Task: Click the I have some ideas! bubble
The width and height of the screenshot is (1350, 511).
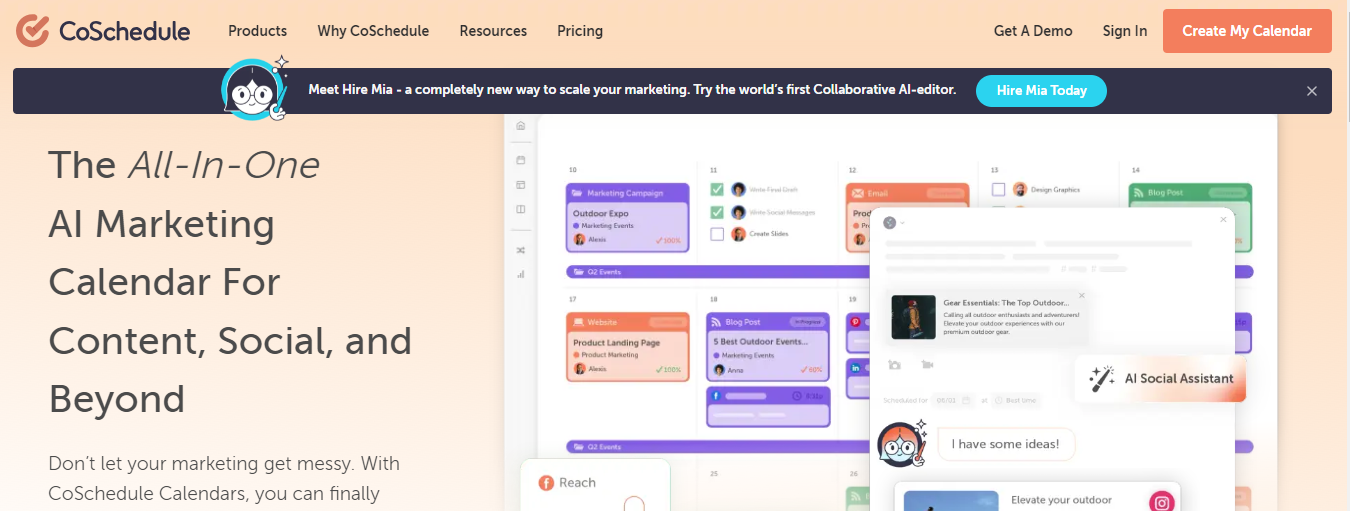Action: pyautogui.click(x=1006, y=444)
